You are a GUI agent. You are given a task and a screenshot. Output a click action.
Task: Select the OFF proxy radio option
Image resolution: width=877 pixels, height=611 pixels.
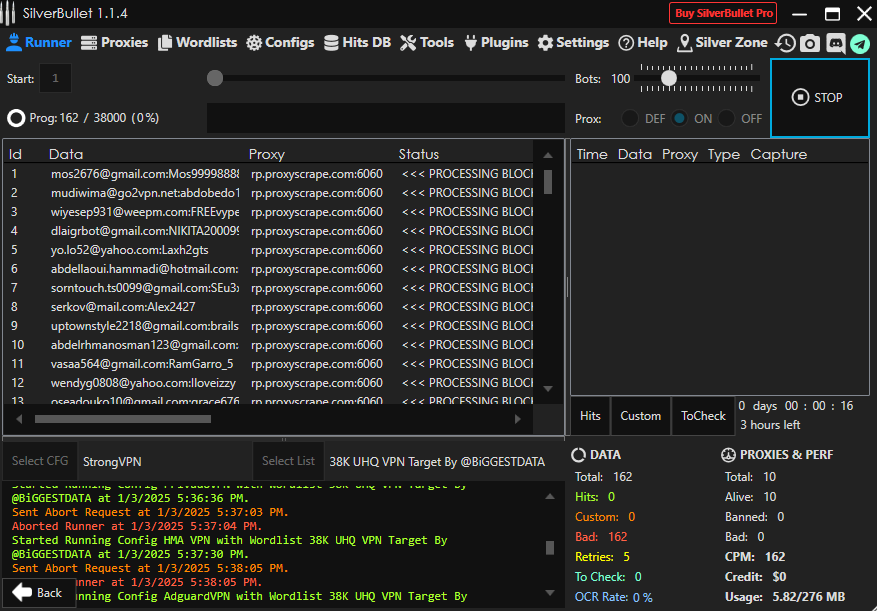click(x=727, y=118)
